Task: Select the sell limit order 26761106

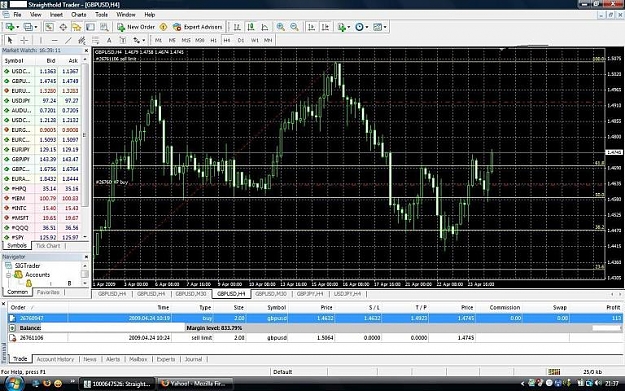Action: coord(315,338)
